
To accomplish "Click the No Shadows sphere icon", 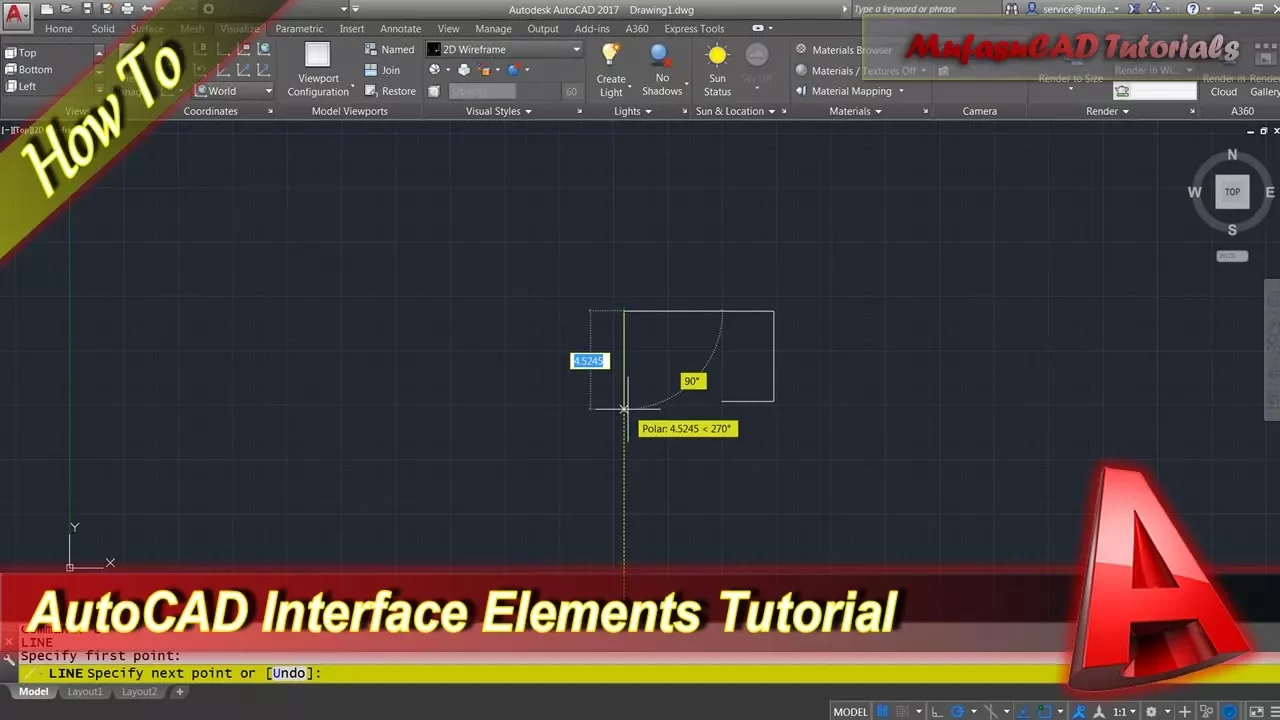I will [x=661, y=55].
